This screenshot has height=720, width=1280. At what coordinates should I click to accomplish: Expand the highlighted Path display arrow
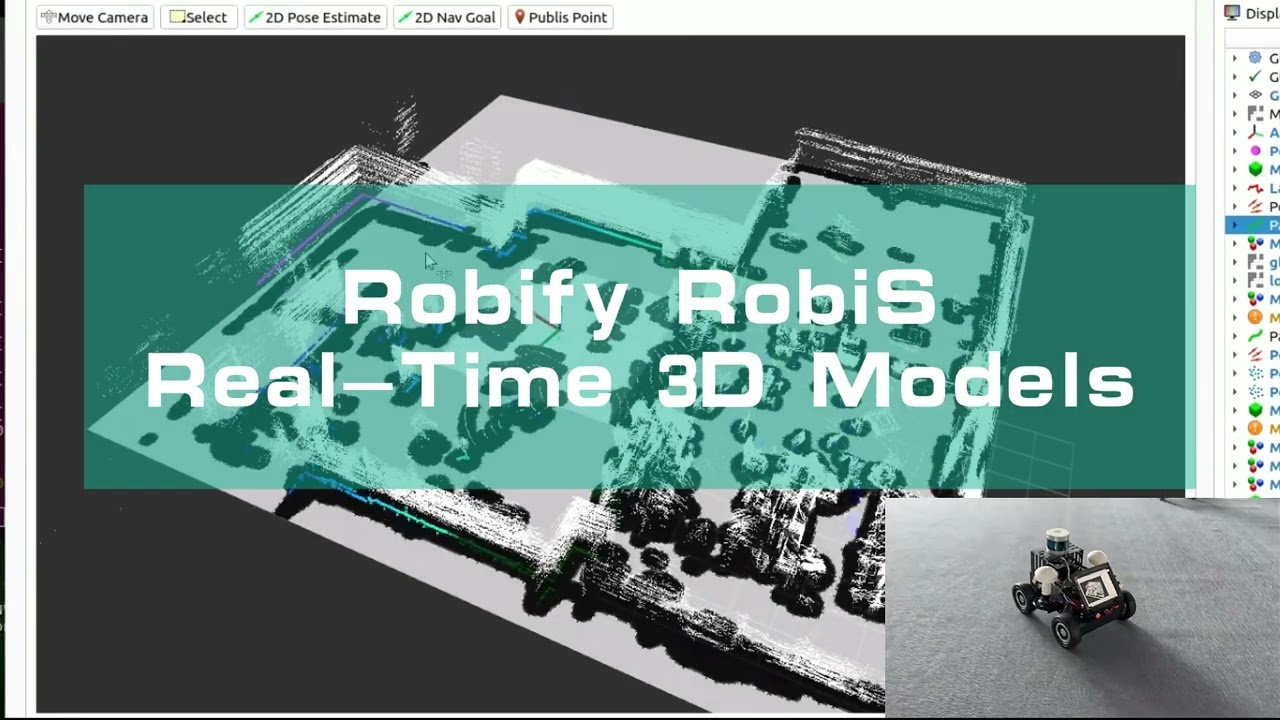(1234, 225)
